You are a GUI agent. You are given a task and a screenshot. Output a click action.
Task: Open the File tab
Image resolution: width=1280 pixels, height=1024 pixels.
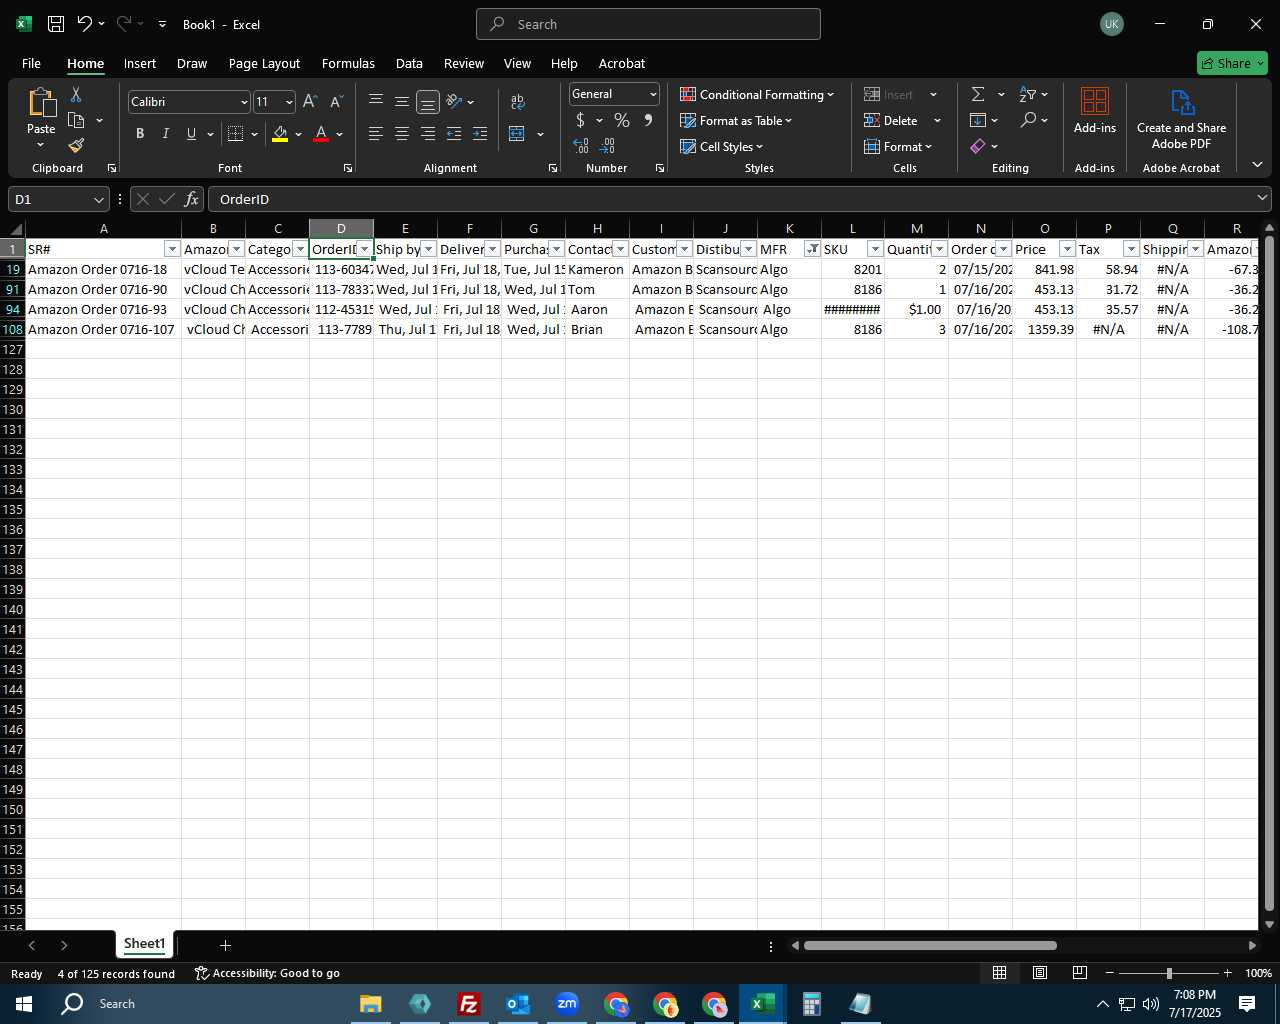click(x=31, y=63)
